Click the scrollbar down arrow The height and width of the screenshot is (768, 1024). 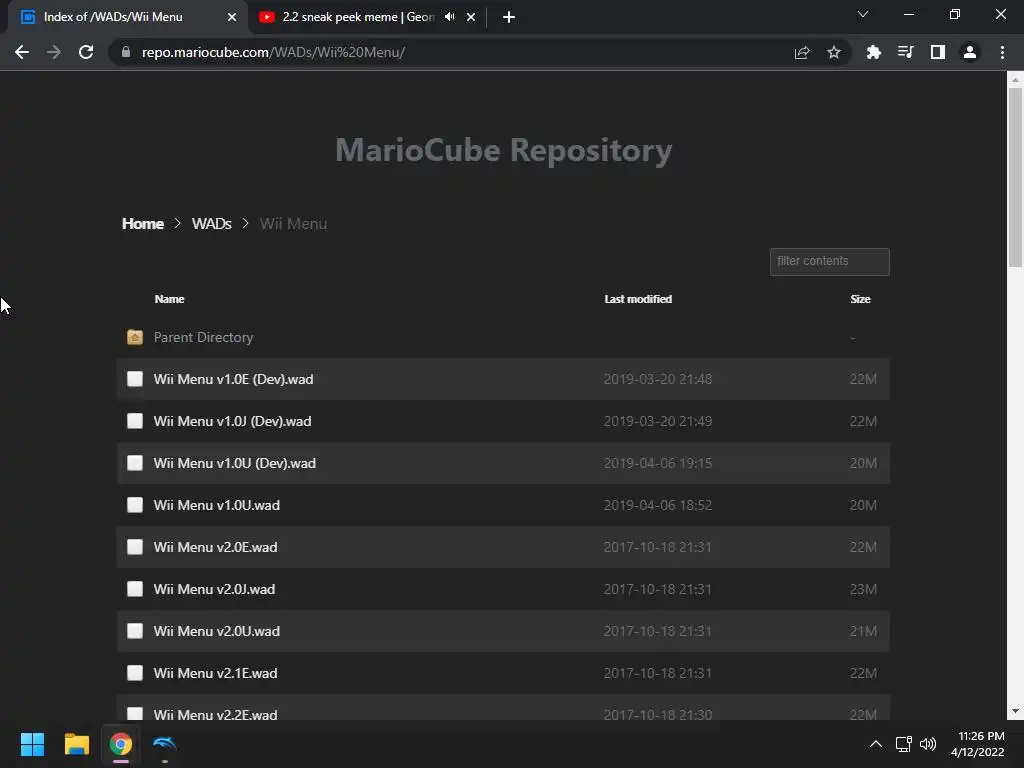pyautogui.click(x=1015, y=711)
